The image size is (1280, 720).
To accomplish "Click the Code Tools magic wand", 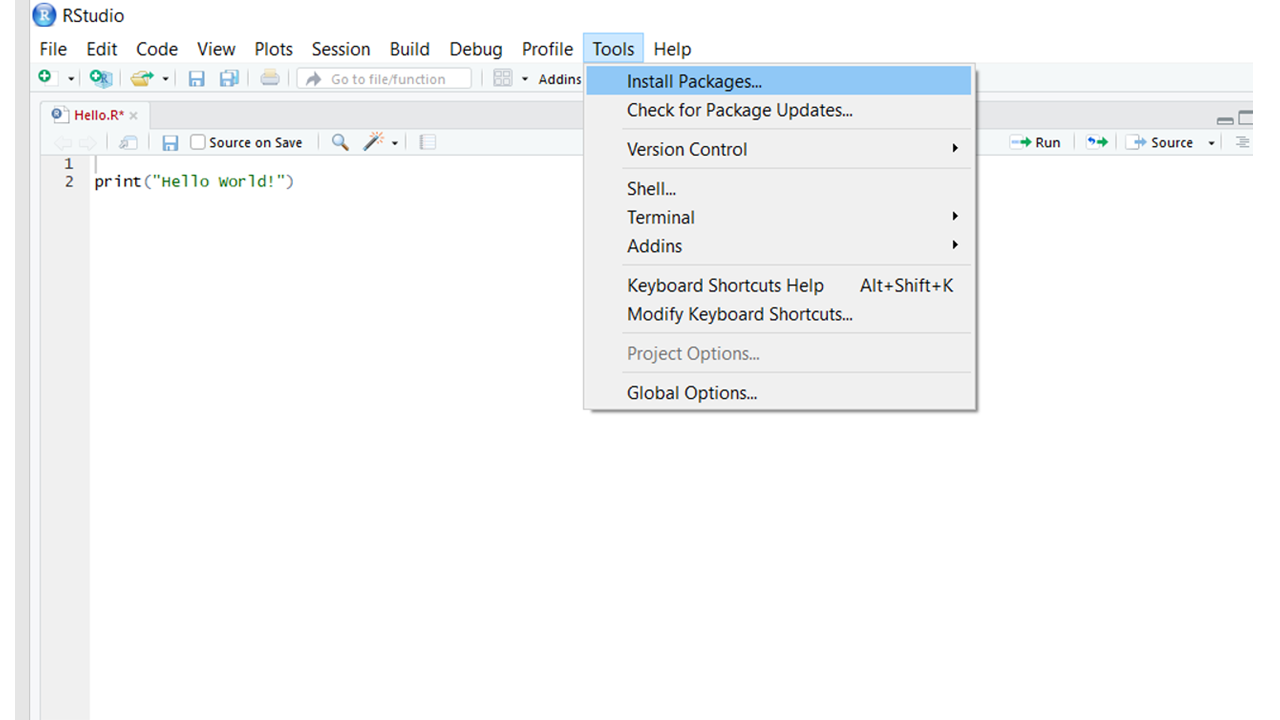I will click(374, 142).
